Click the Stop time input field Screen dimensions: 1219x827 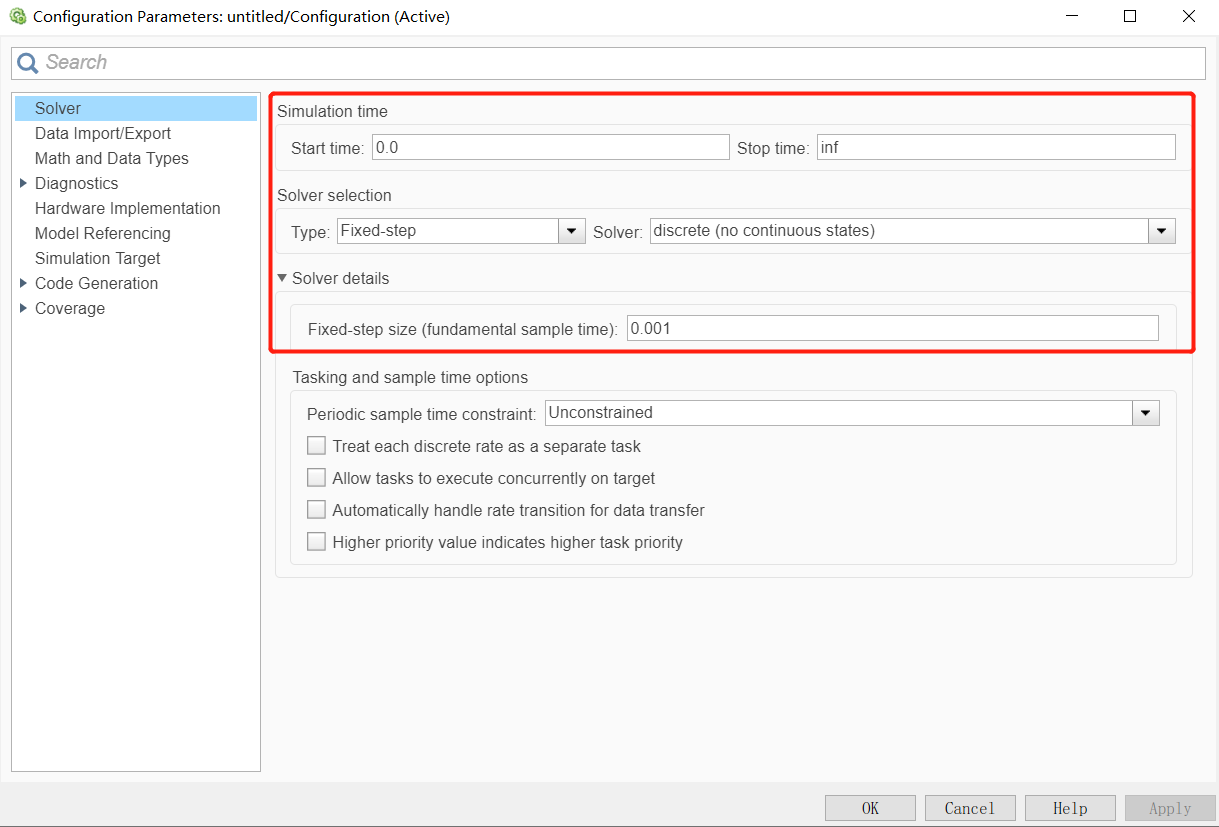click(996, 147)
